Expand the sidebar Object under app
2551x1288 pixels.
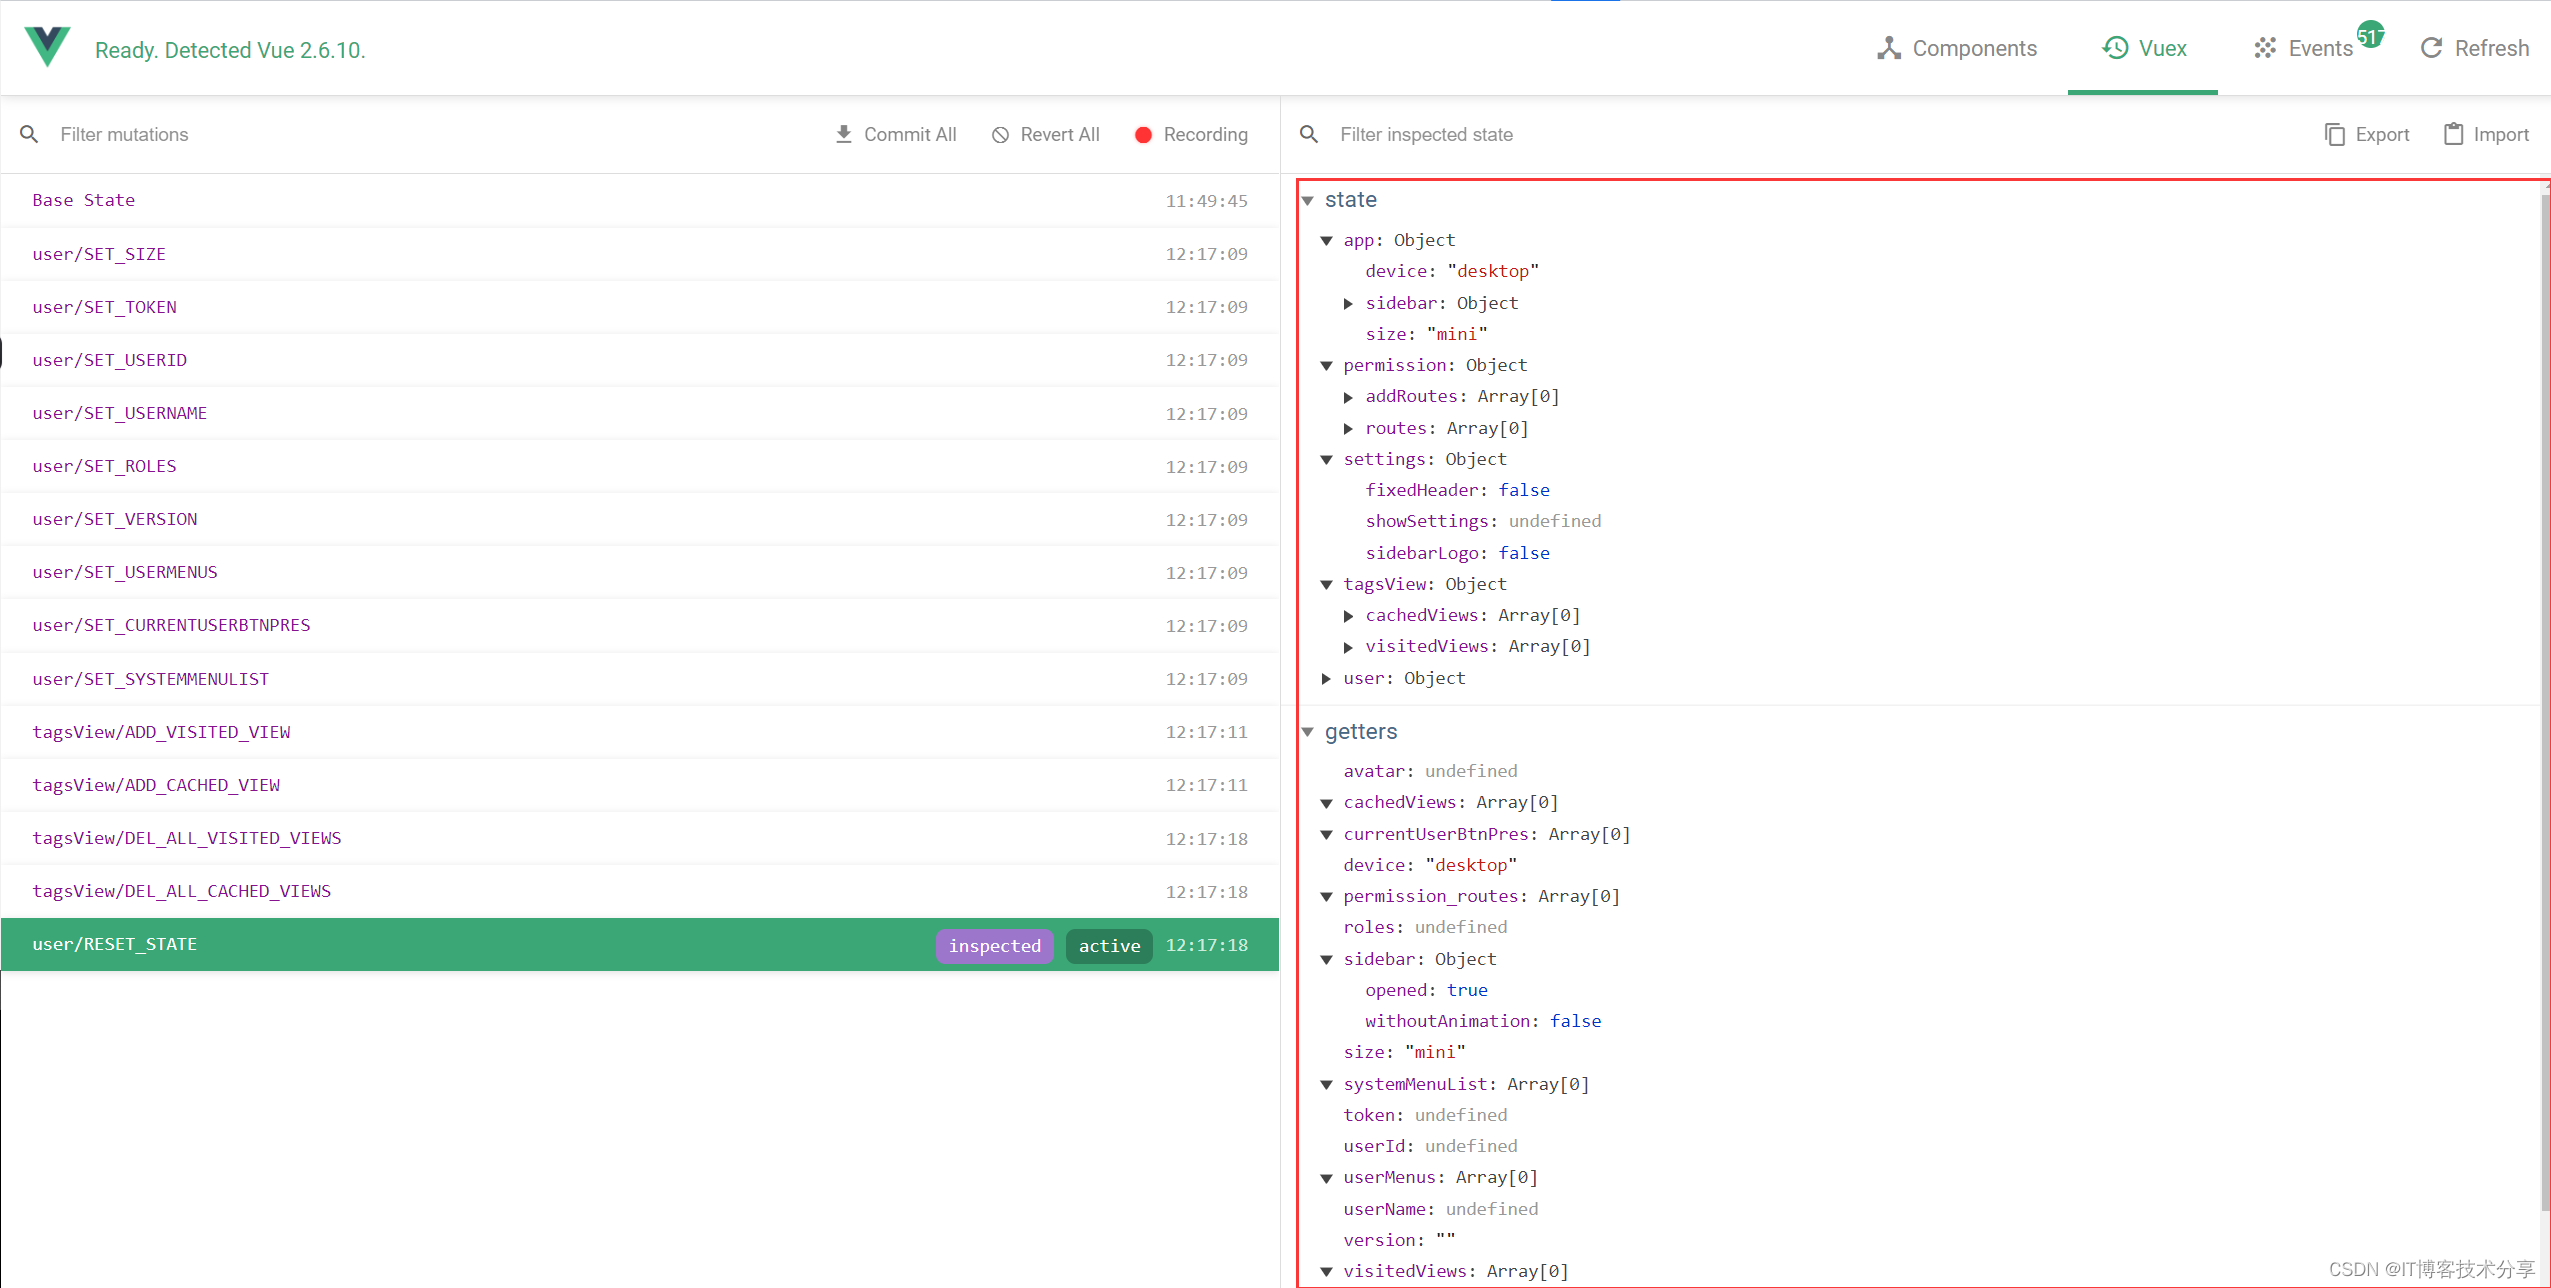coord(1349,303)
